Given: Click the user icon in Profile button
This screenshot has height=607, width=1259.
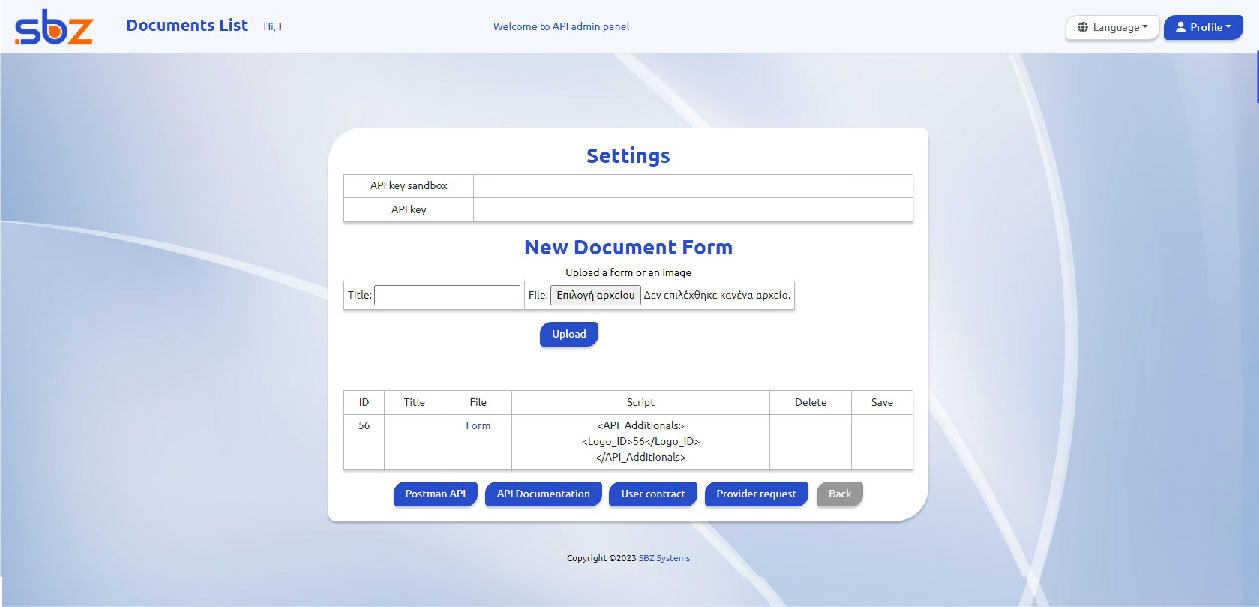Looking at the screenshot, I should 1180,27.
